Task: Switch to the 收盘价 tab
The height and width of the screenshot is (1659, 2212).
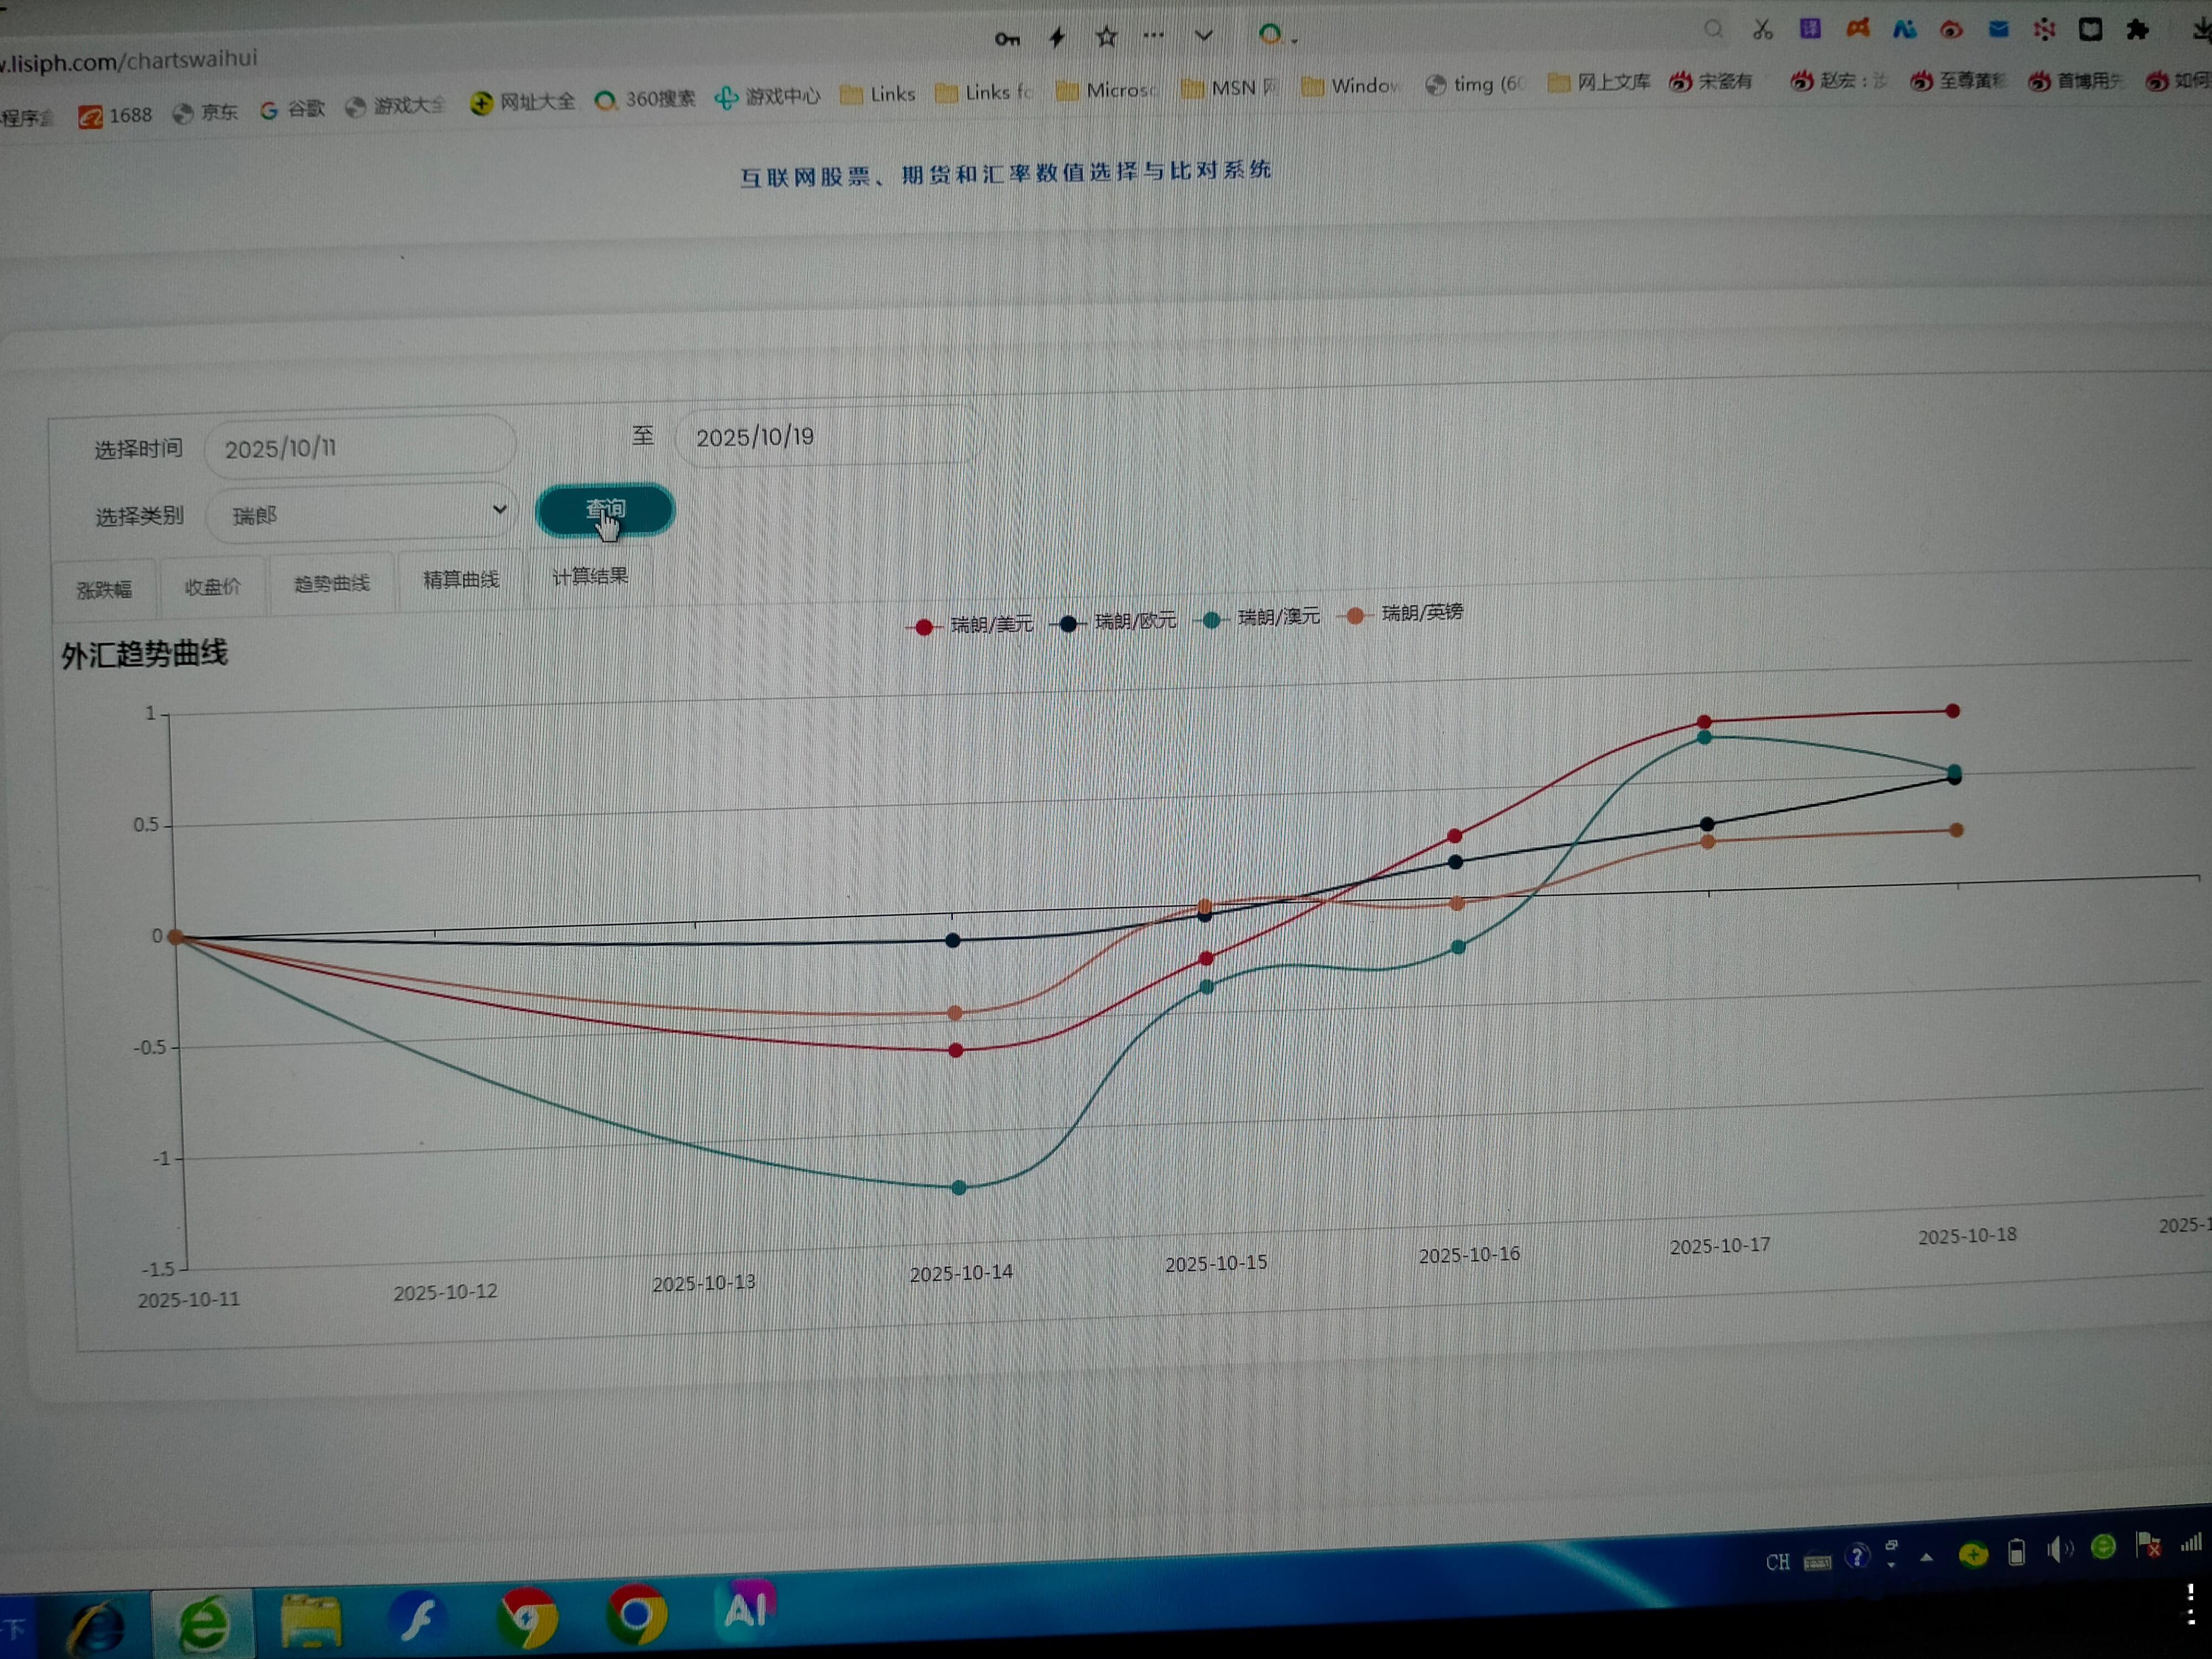Action: [x=212, y=586]
